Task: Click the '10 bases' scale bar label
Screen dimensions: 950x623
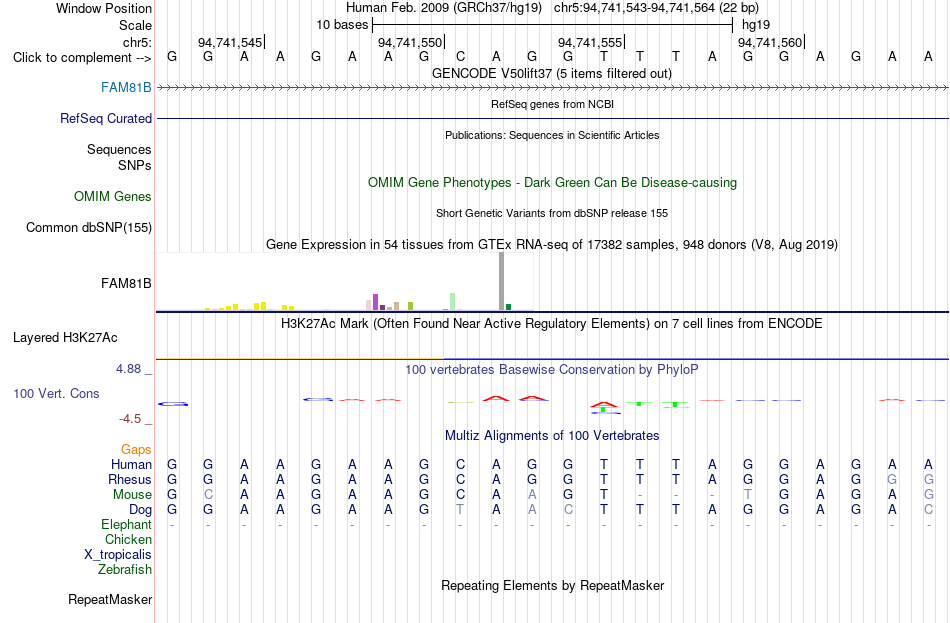Action: [342, 25]
